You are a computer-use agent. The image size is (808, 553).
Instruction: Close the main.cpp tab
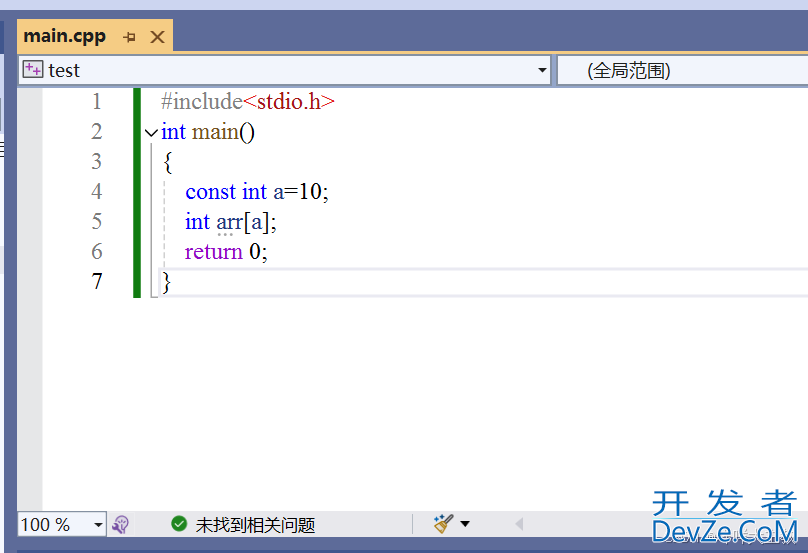[x=157, y=37]
